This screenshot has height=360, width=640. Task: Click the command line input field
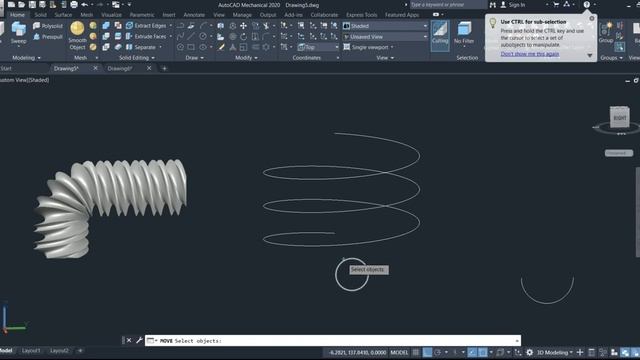point(333,340)
